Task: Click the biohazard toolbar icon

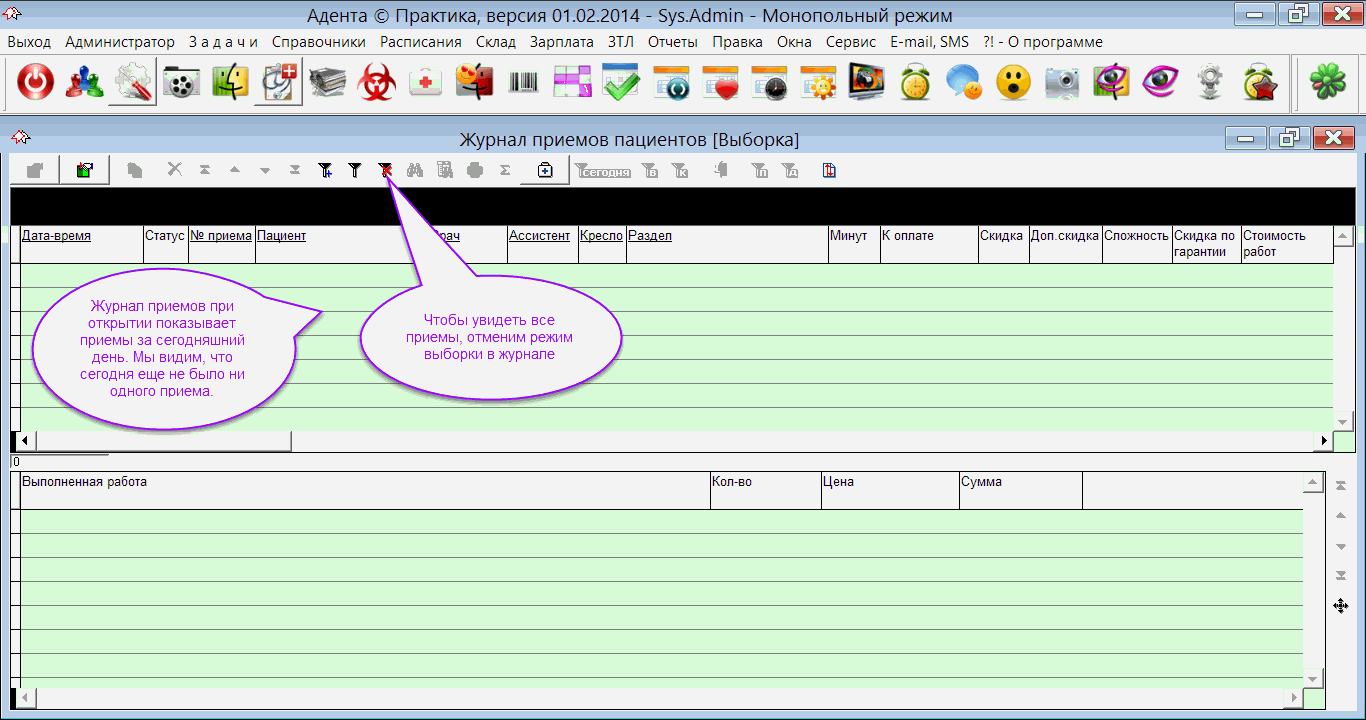Action: 377,83
